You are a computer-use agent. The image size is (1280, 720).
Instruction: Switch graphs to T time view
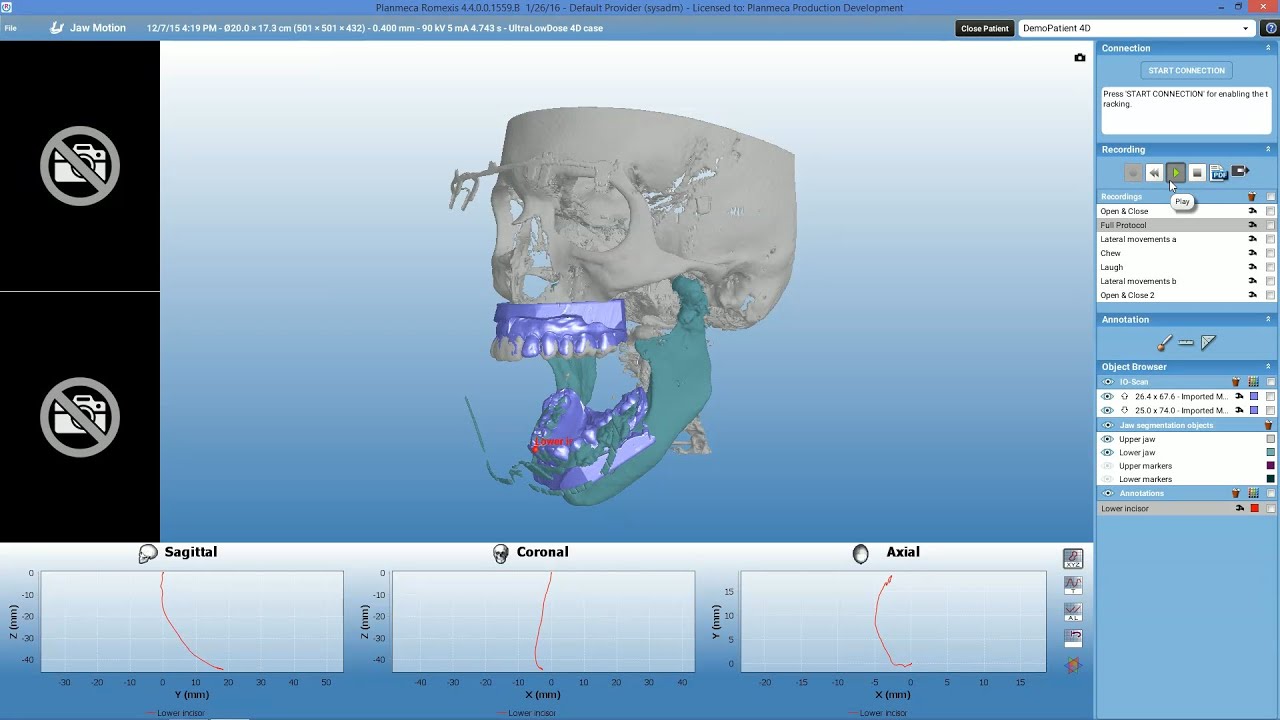pos(1073,585)
